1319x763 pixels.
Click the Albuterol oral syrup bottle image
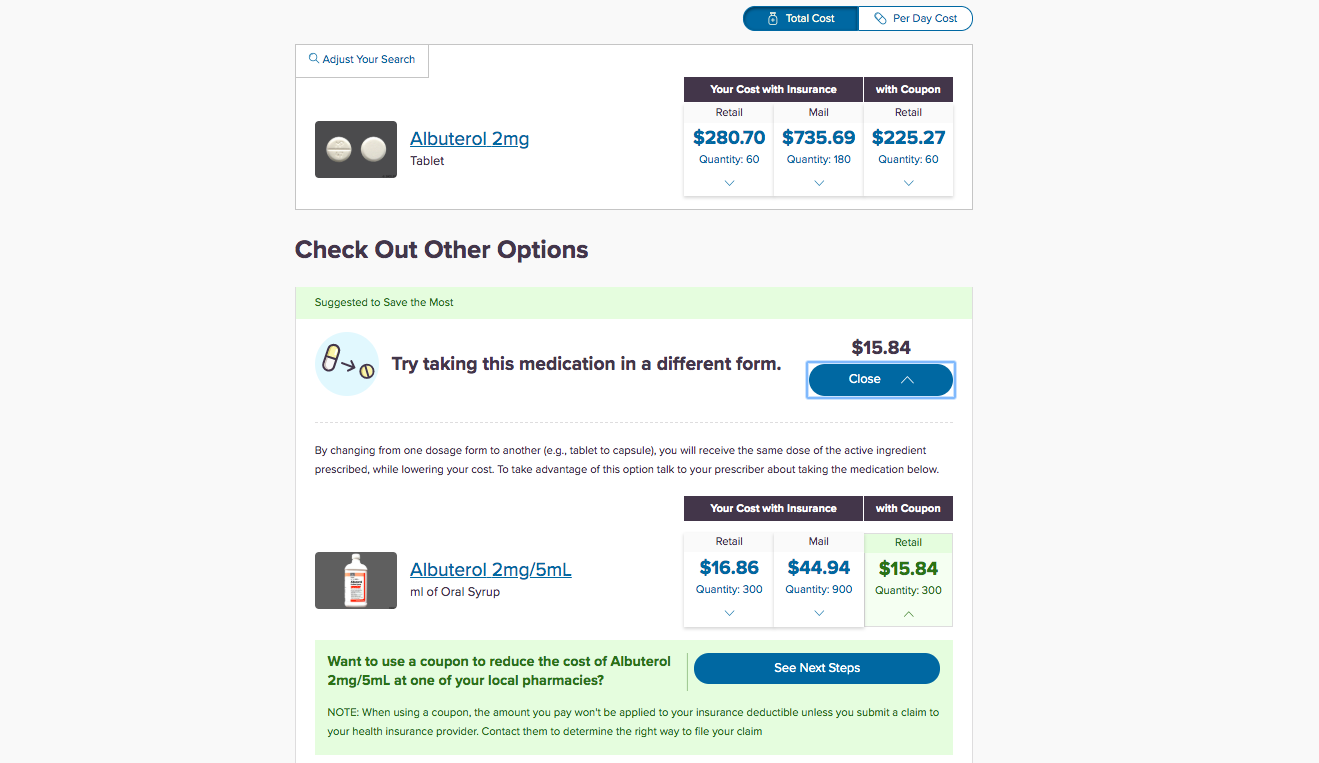356,580
